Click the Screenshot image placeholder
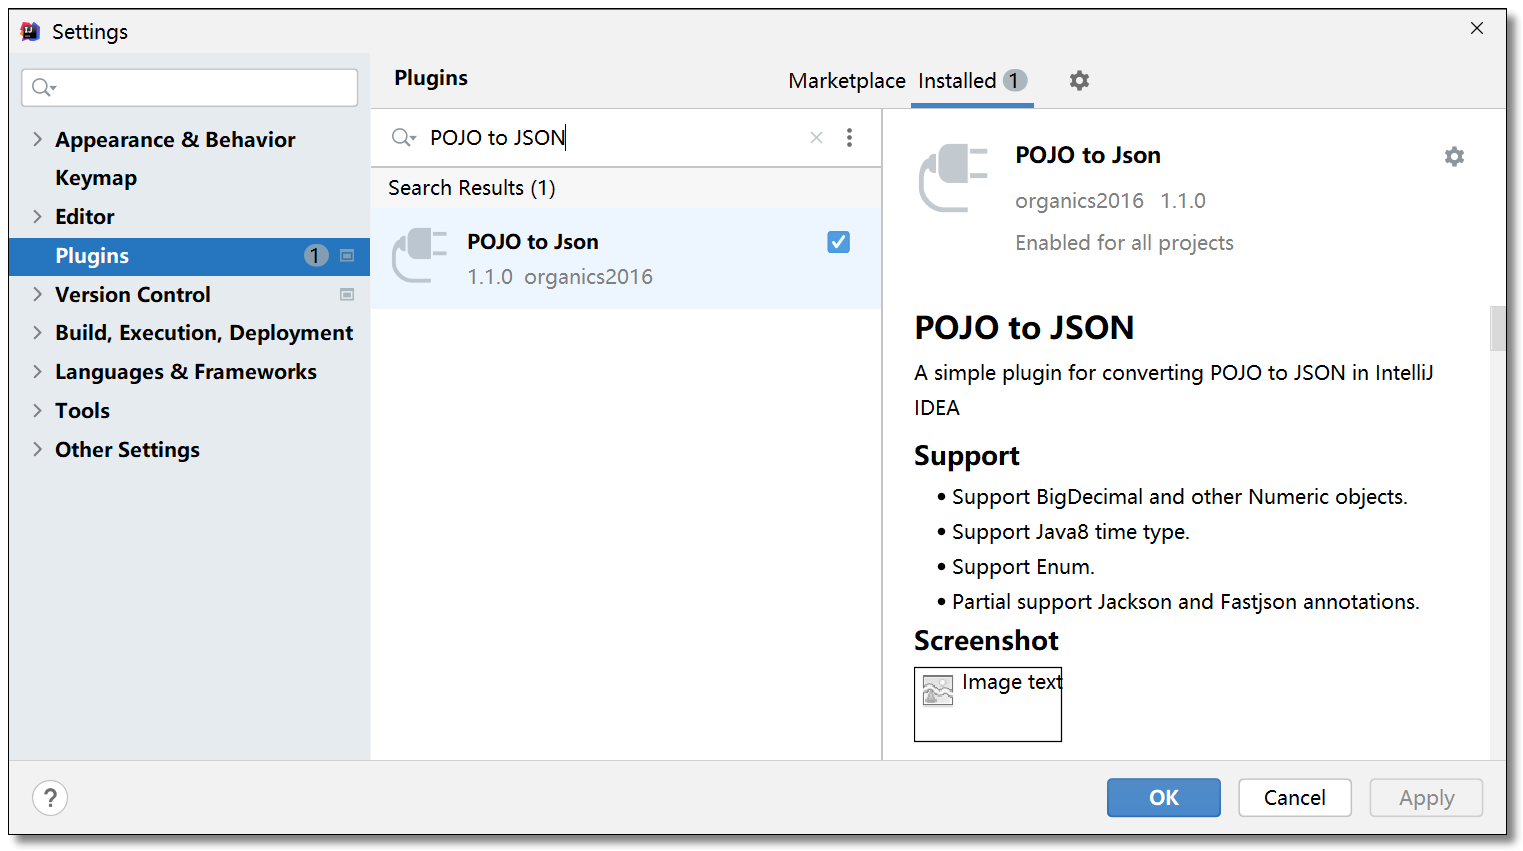 point(988,704)
